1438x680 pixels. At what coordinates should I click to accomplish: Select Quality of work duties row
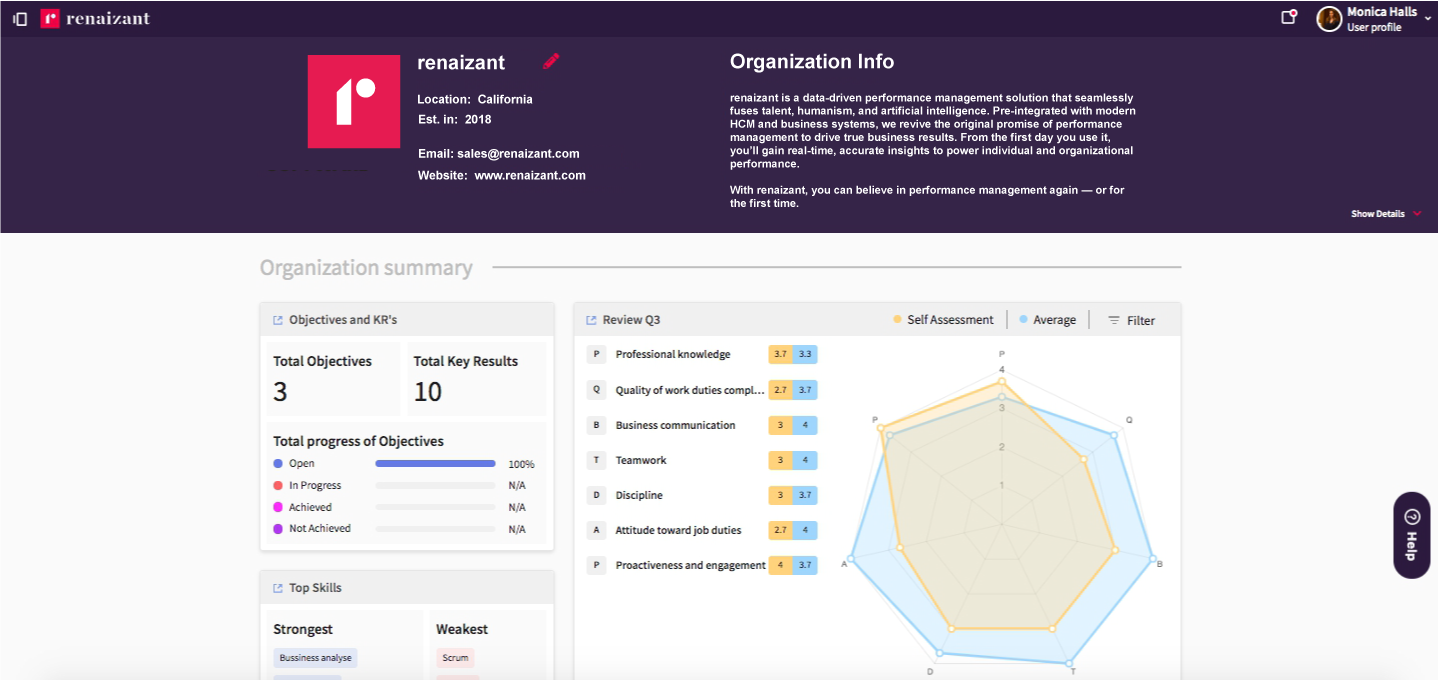[702, 390]
